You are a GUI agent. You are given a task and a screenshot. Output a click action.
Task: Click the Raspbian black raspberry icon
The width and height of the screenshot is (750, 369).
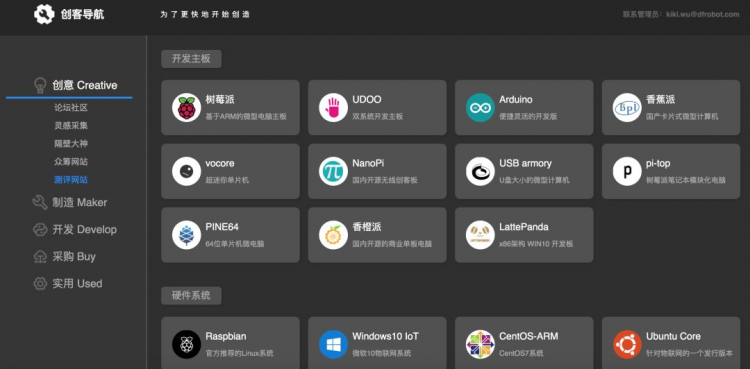187,344
